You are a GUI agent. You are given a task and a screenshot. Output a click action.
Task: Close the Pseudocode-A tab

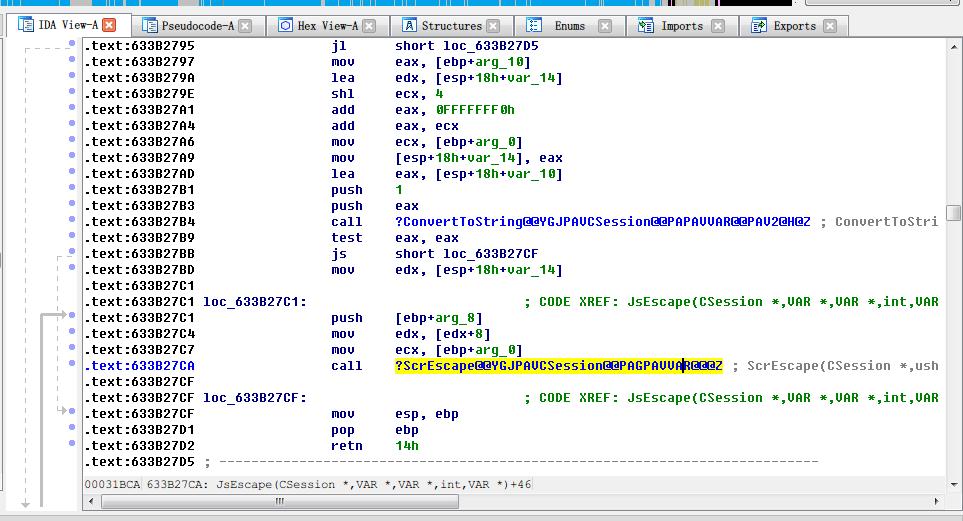coord(246,25)
